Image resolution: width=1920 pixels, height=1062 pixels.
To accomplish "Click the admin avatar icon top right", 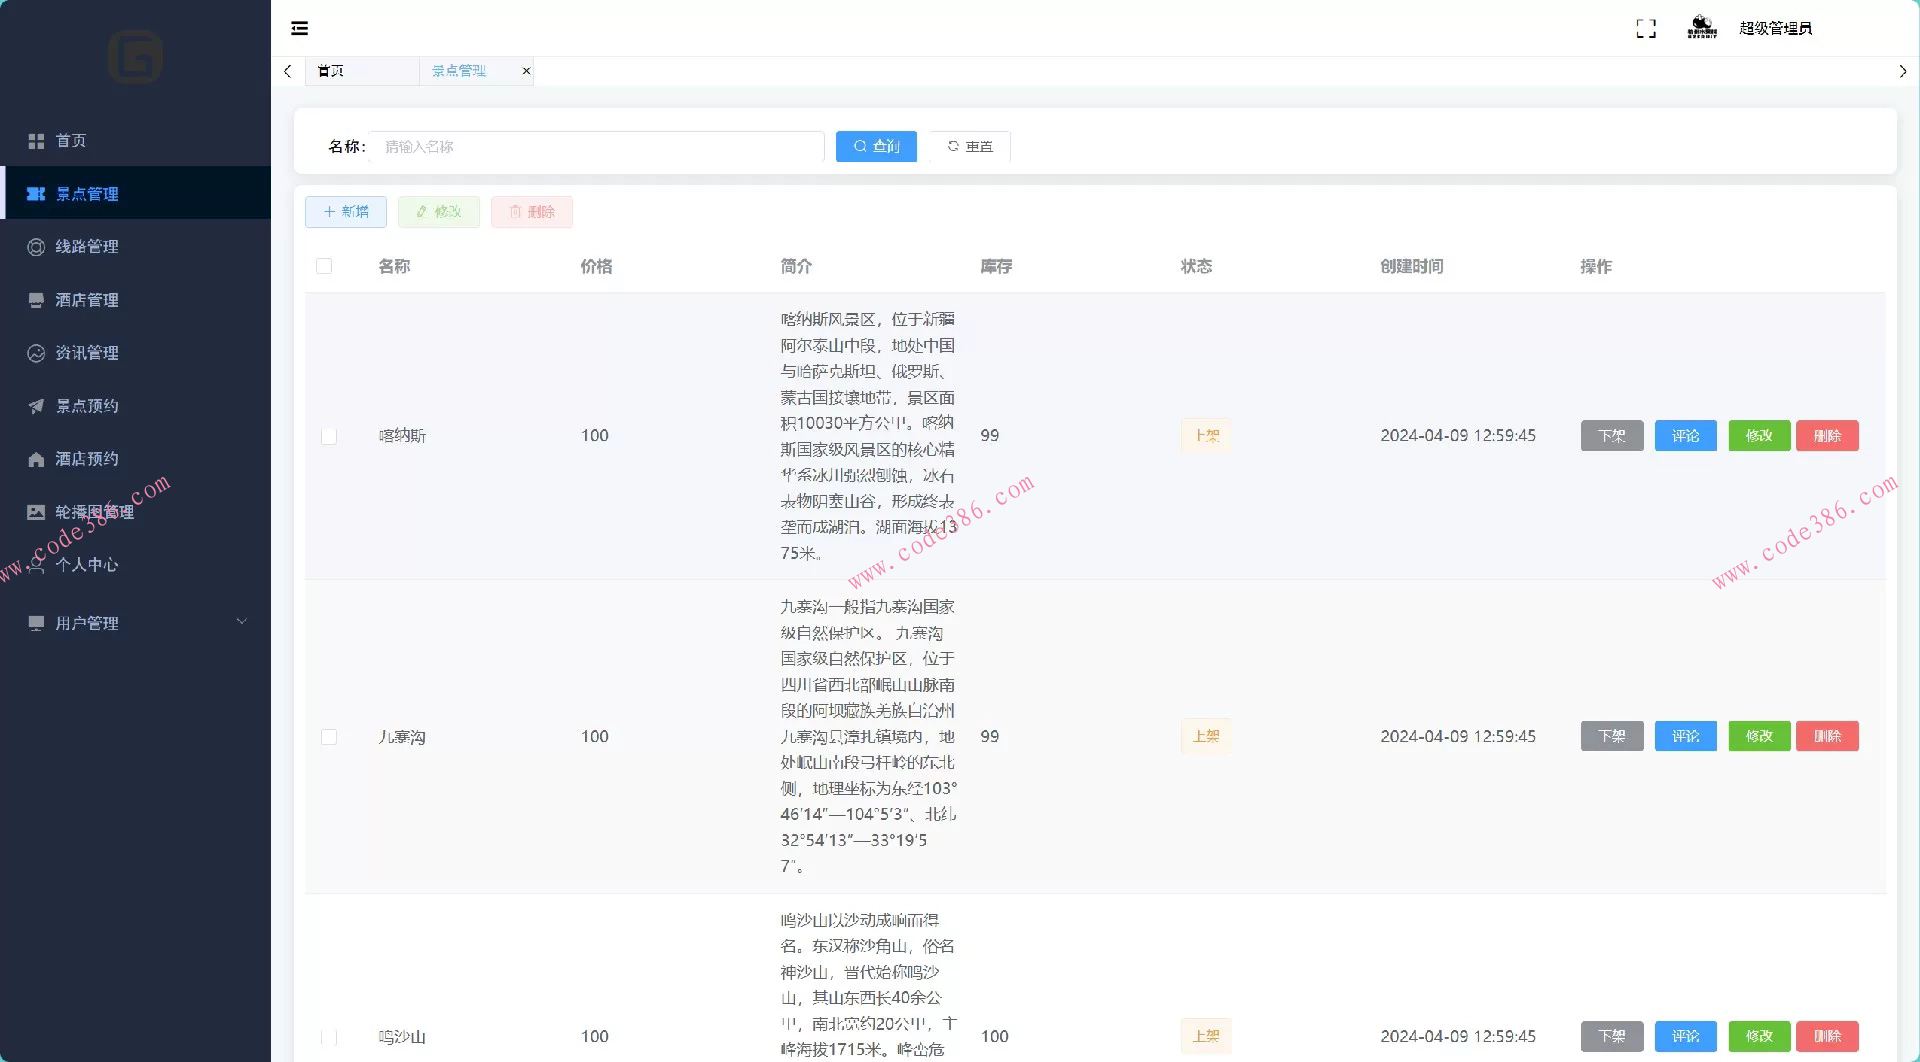I will [1700, 27].
